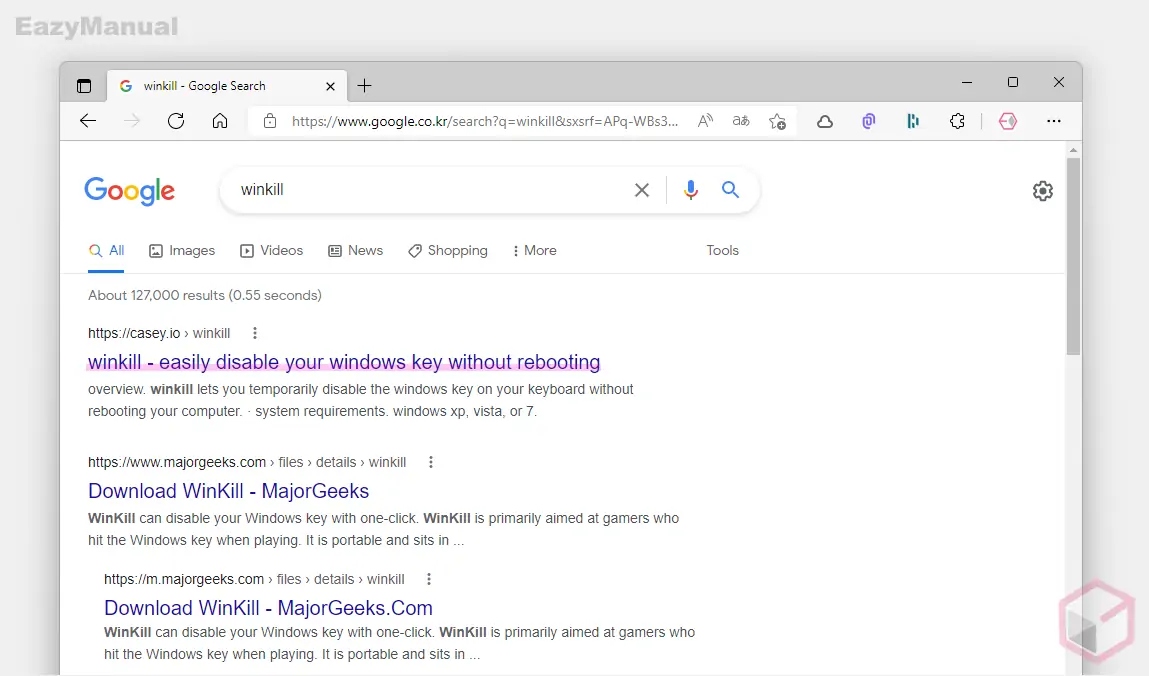
Task: Switch to the Images search tab
Action: [182, 251]
